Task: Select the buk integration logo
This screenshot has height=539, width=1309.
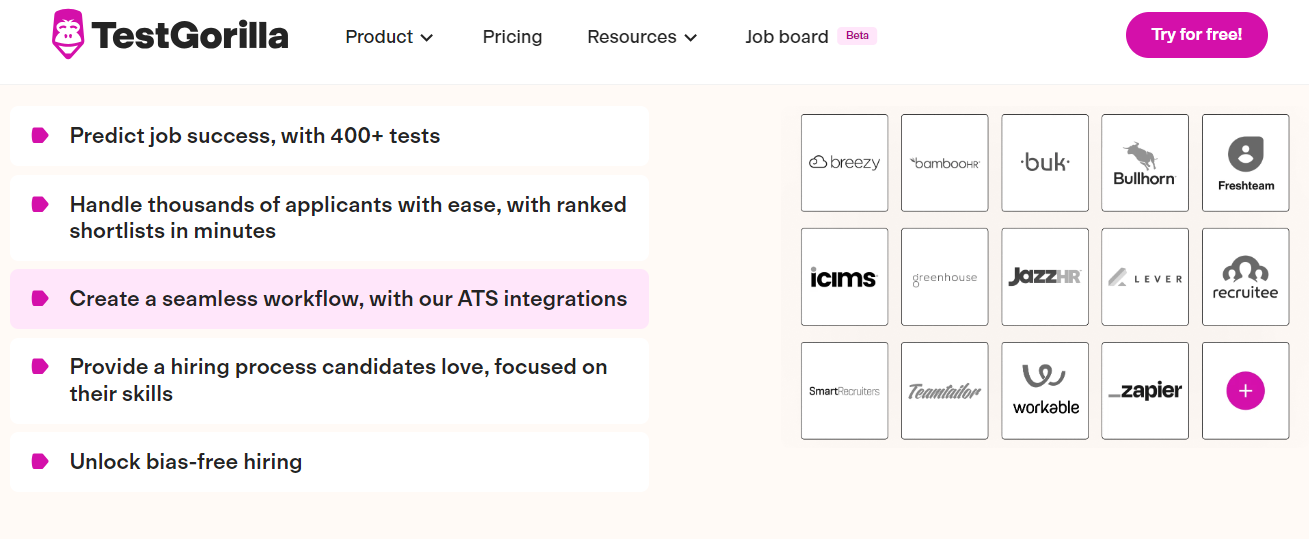Action: tap(1045, 162)
